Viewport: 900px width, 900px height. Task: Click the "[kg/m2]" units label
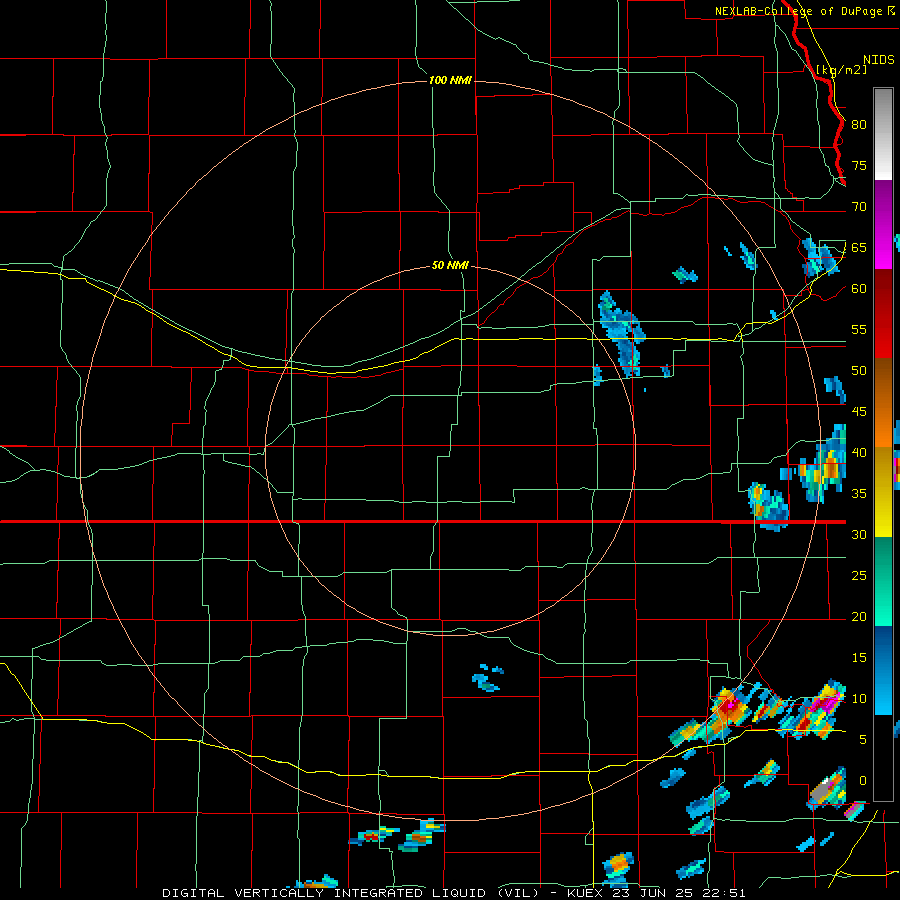[x=841, y=70]
